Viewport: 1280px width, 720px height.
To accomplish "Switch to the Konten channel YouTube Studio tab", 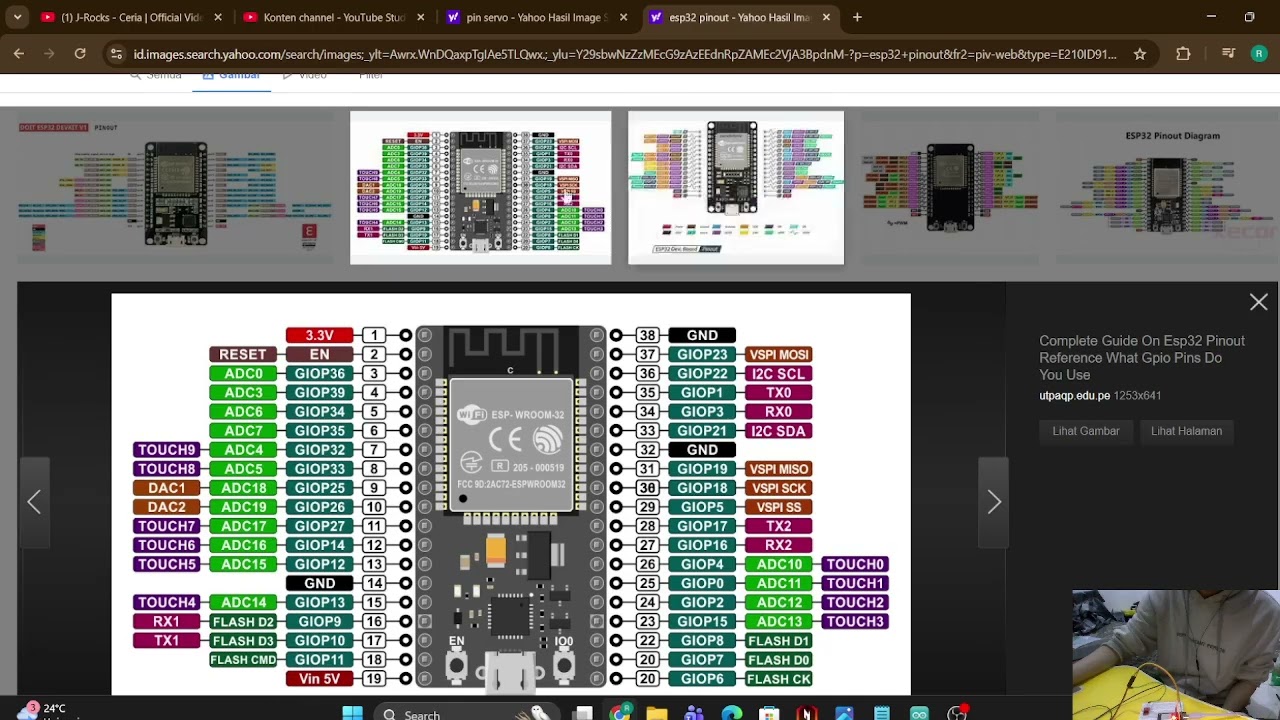I will [333, 17].
